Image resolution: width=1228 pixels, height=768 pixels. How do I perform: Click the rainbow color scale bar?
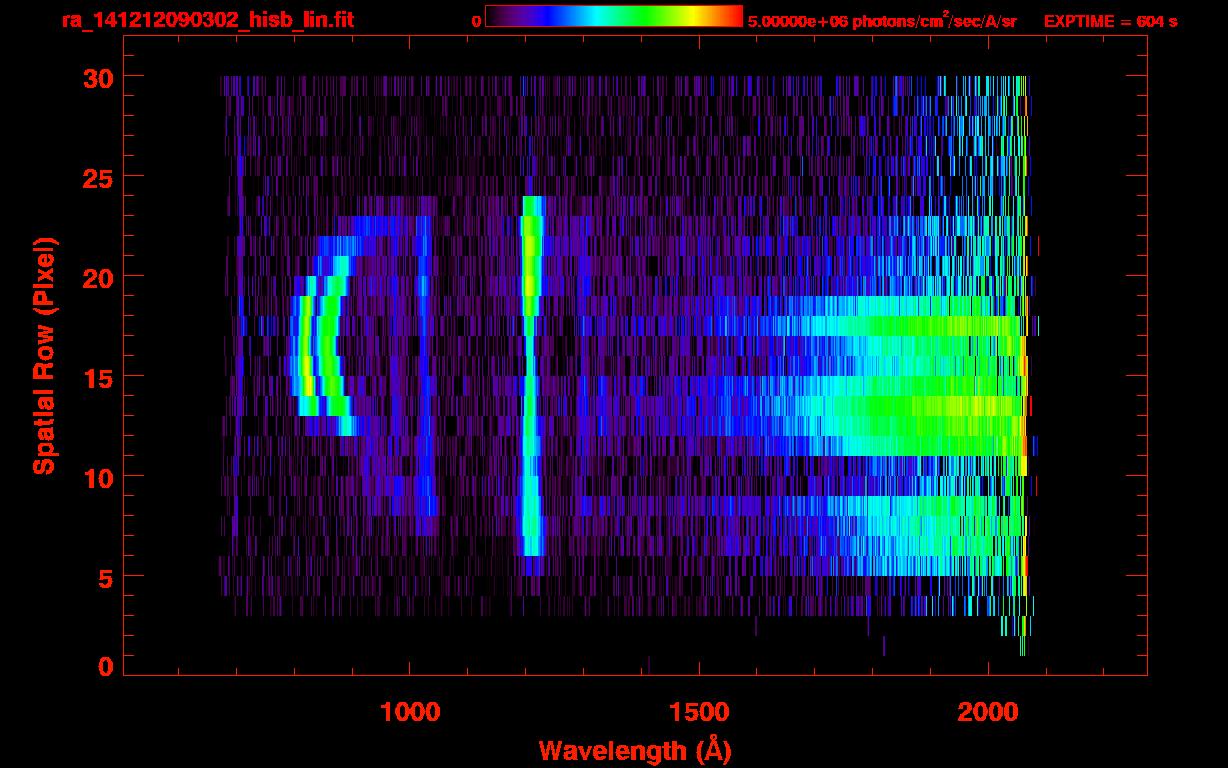(614, 16)
